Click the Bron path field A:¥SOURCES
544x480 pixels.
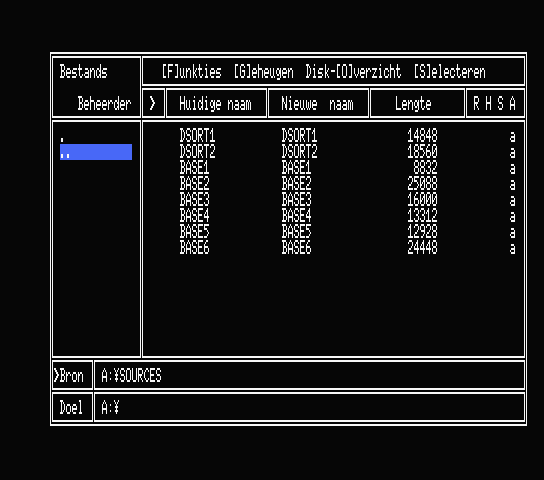coord(309,375)
